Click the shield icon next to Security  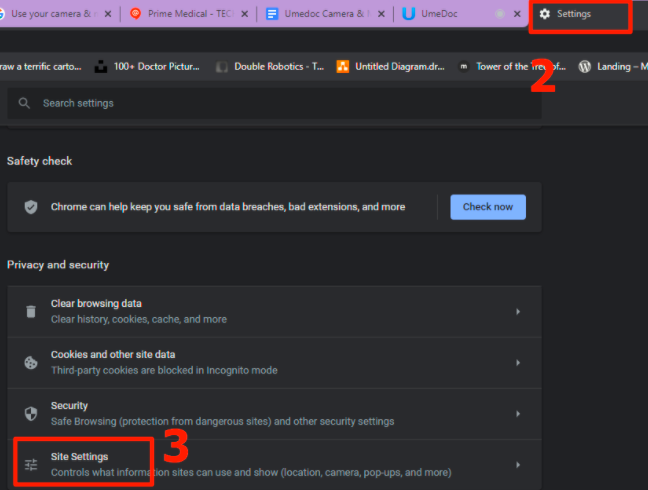click(x=31, y=413)
